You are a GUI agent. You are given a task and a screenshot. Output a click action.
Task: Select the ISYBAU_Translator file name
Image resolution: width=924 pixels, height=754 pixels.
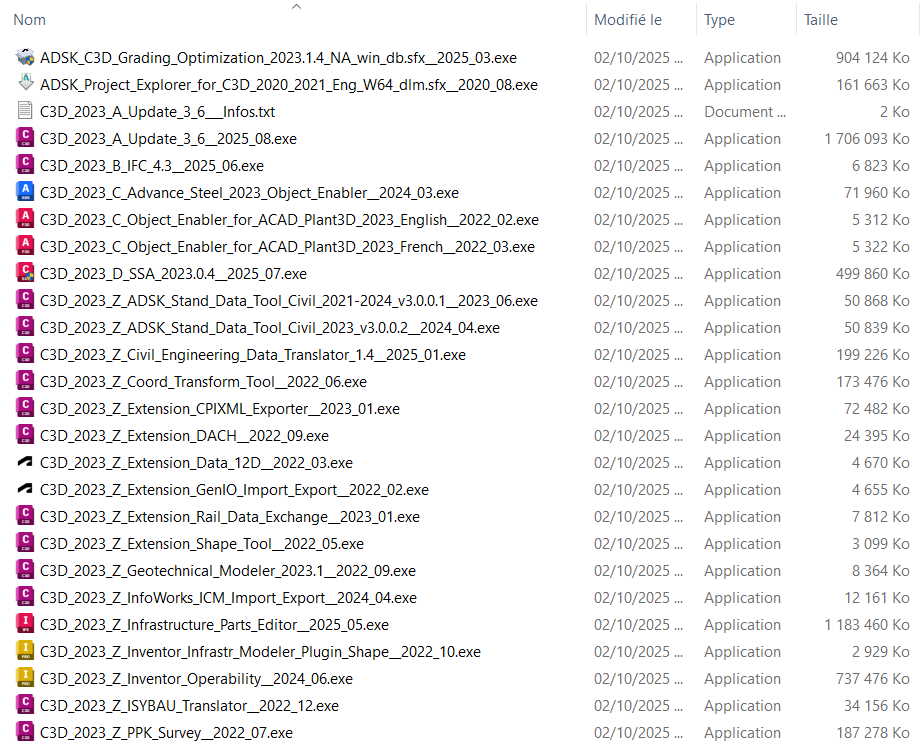(189, 706)
